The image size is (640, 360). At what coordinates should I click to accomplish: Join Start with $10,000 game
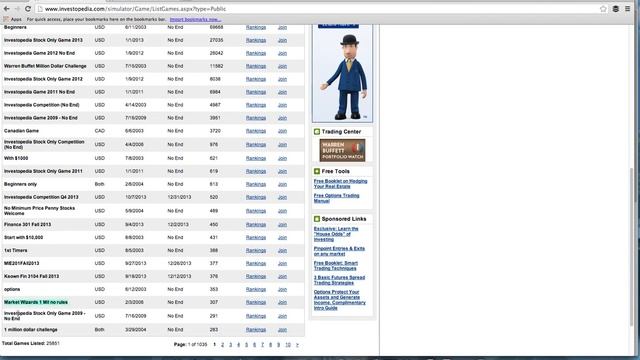point(282,238)
